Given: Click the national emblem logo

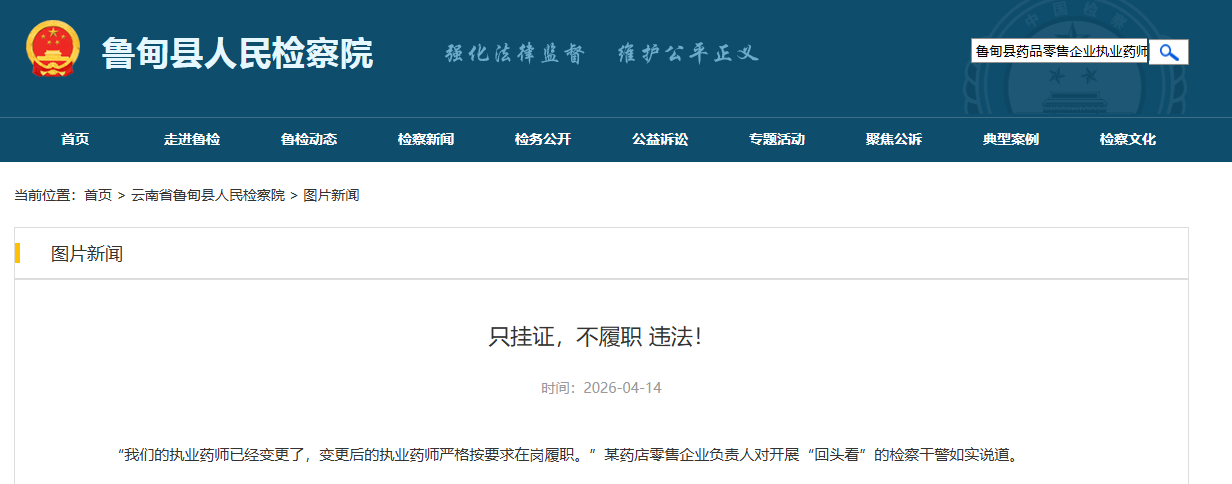Looking at the screenshot, I should [x=54, y=50].
